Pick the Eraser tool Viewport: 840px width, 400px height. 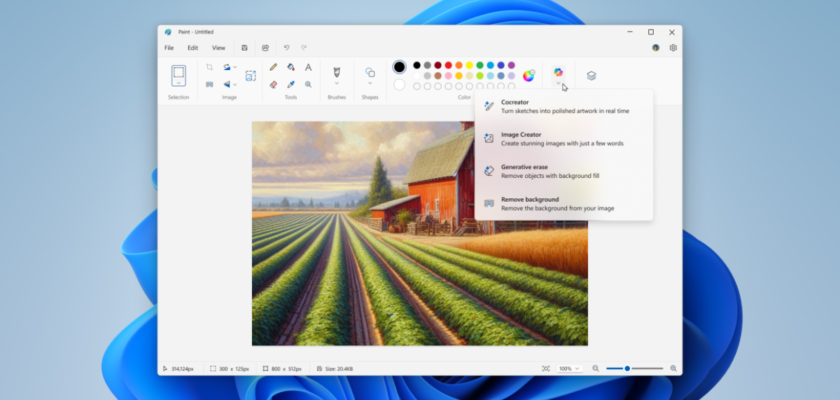coord(273,84)
